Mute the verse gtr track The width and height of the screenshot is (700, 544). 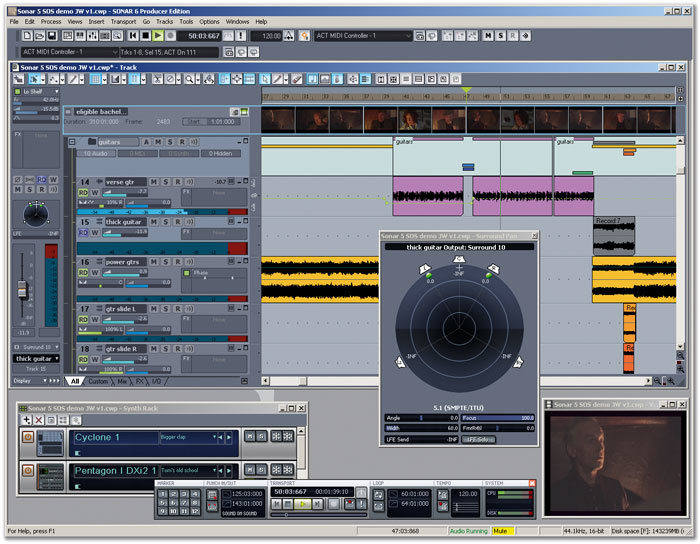click(154, 182)
